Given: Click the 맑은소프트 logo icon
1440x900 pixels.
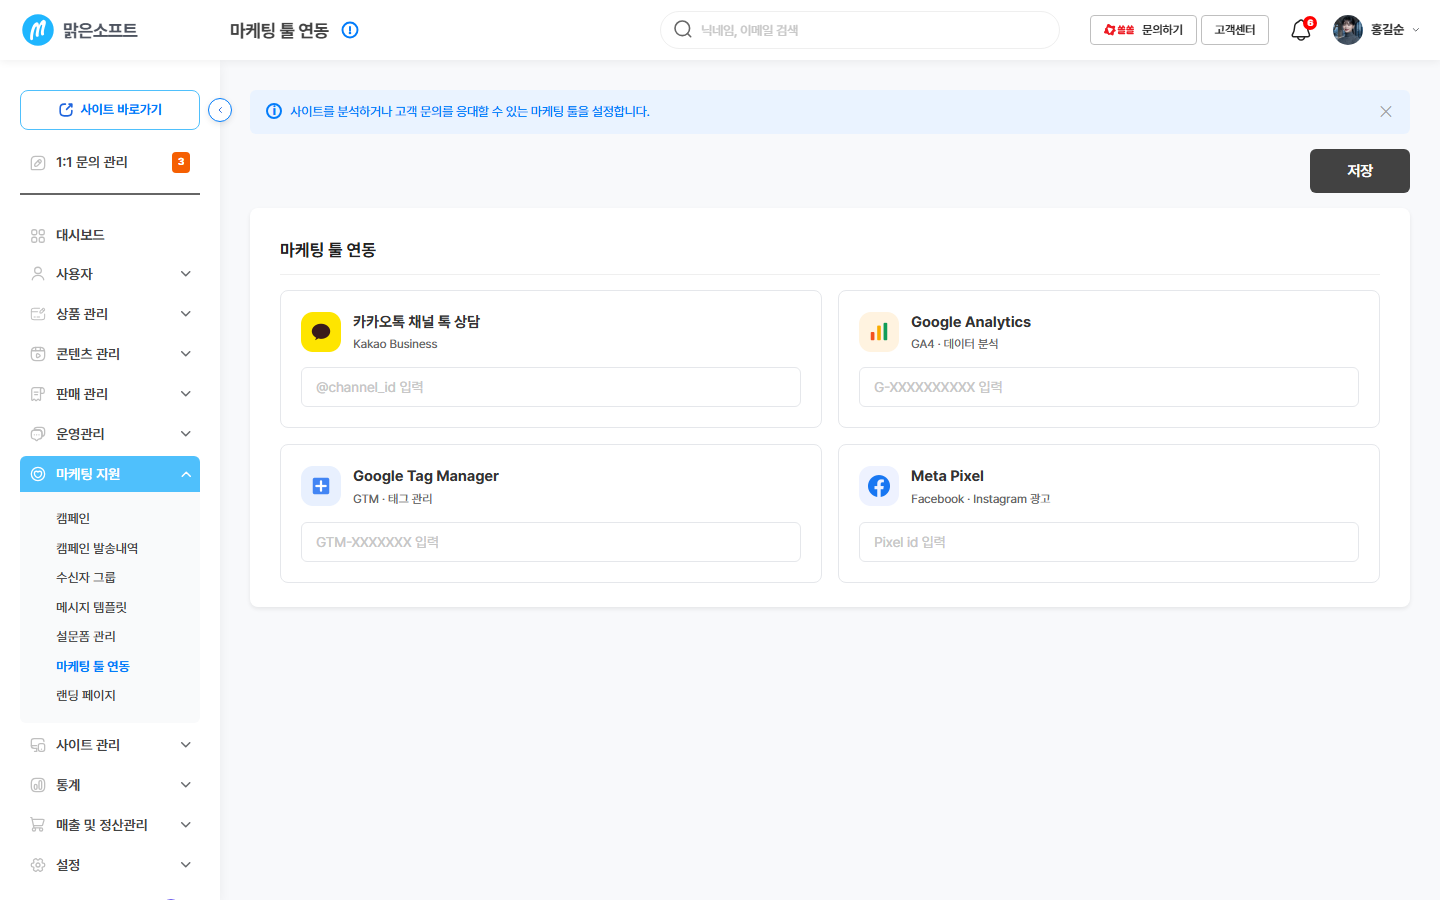Looking at the screenshot, I should point(38,30).
